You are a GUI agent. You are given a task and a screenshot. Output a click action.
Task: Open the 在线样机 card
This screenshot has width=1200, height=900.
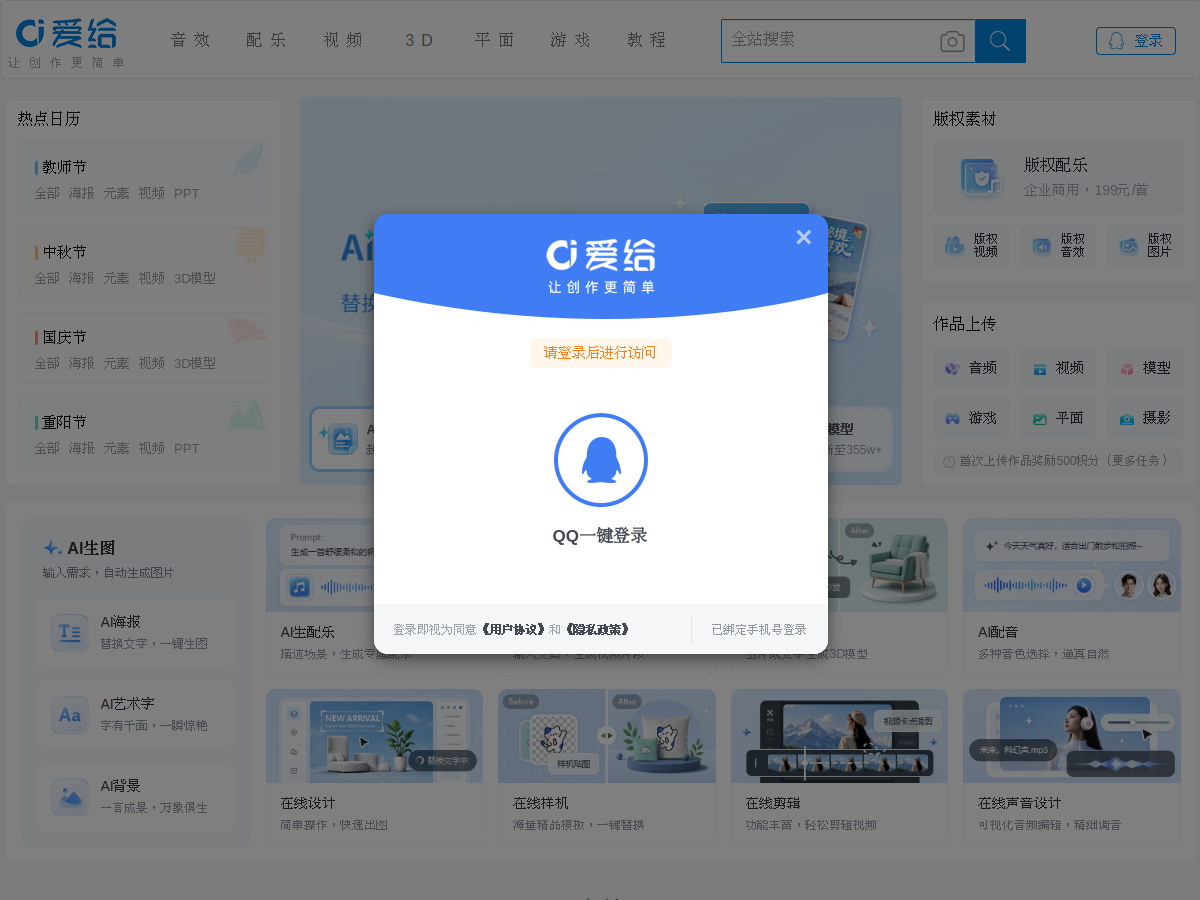click(607, 767)
